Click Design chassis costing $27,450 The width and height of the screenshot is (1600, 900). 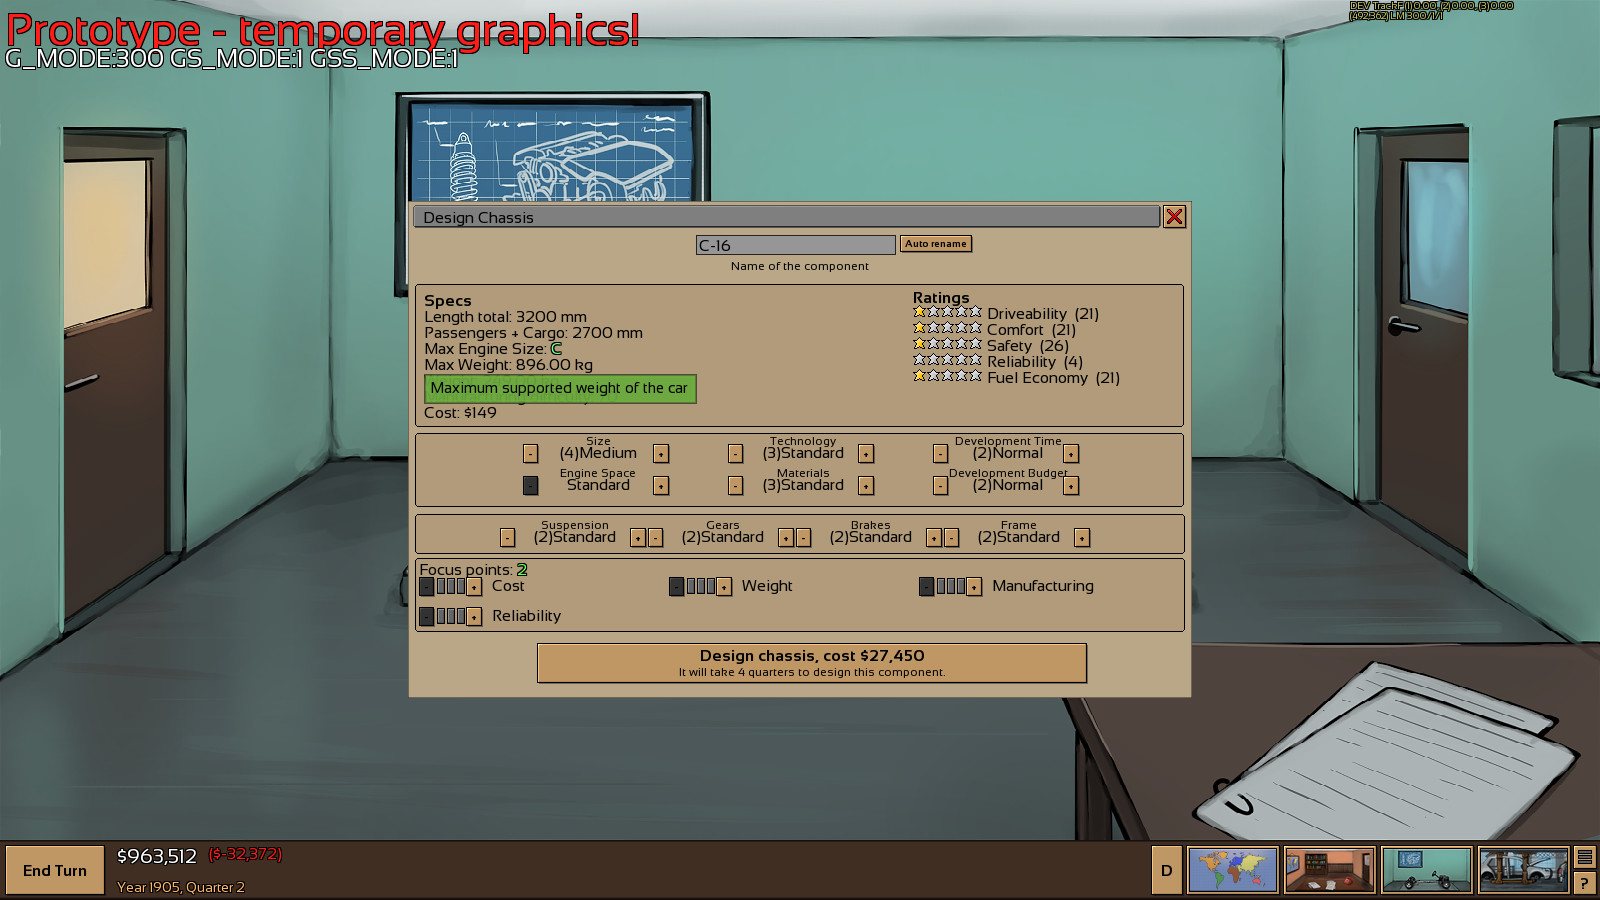point(811,661)
